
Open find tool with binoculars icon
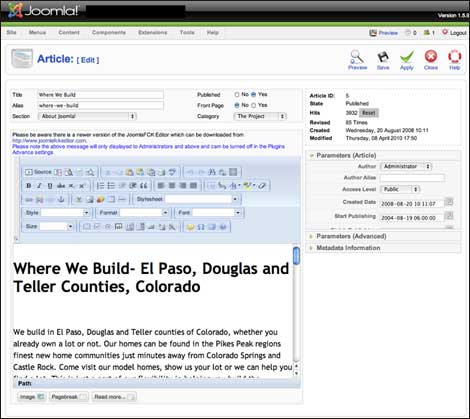pos(212,172)
